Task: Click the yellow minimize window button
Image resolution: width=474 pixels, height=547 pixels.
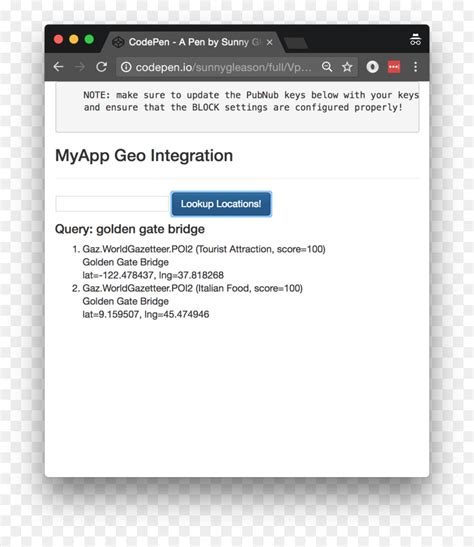Action: (x=74, y=39)
